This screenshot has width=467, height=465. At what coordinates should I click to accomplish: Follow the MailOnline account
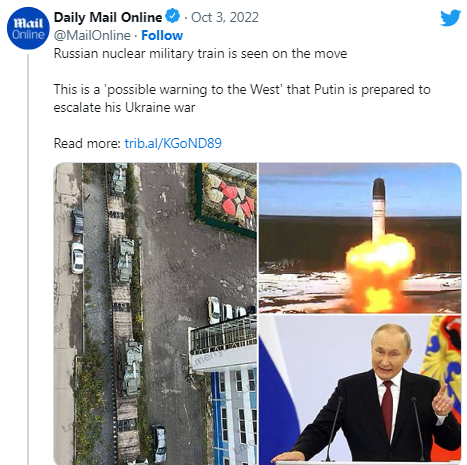pyautogui.click(x=162, y=35)
